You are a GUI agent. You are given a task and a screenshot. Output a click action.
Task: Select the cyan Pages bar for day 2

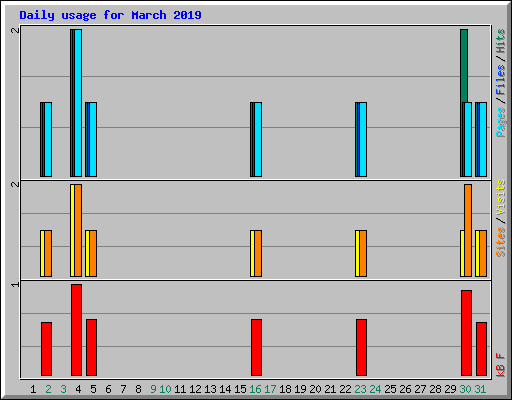pos(48,139)
